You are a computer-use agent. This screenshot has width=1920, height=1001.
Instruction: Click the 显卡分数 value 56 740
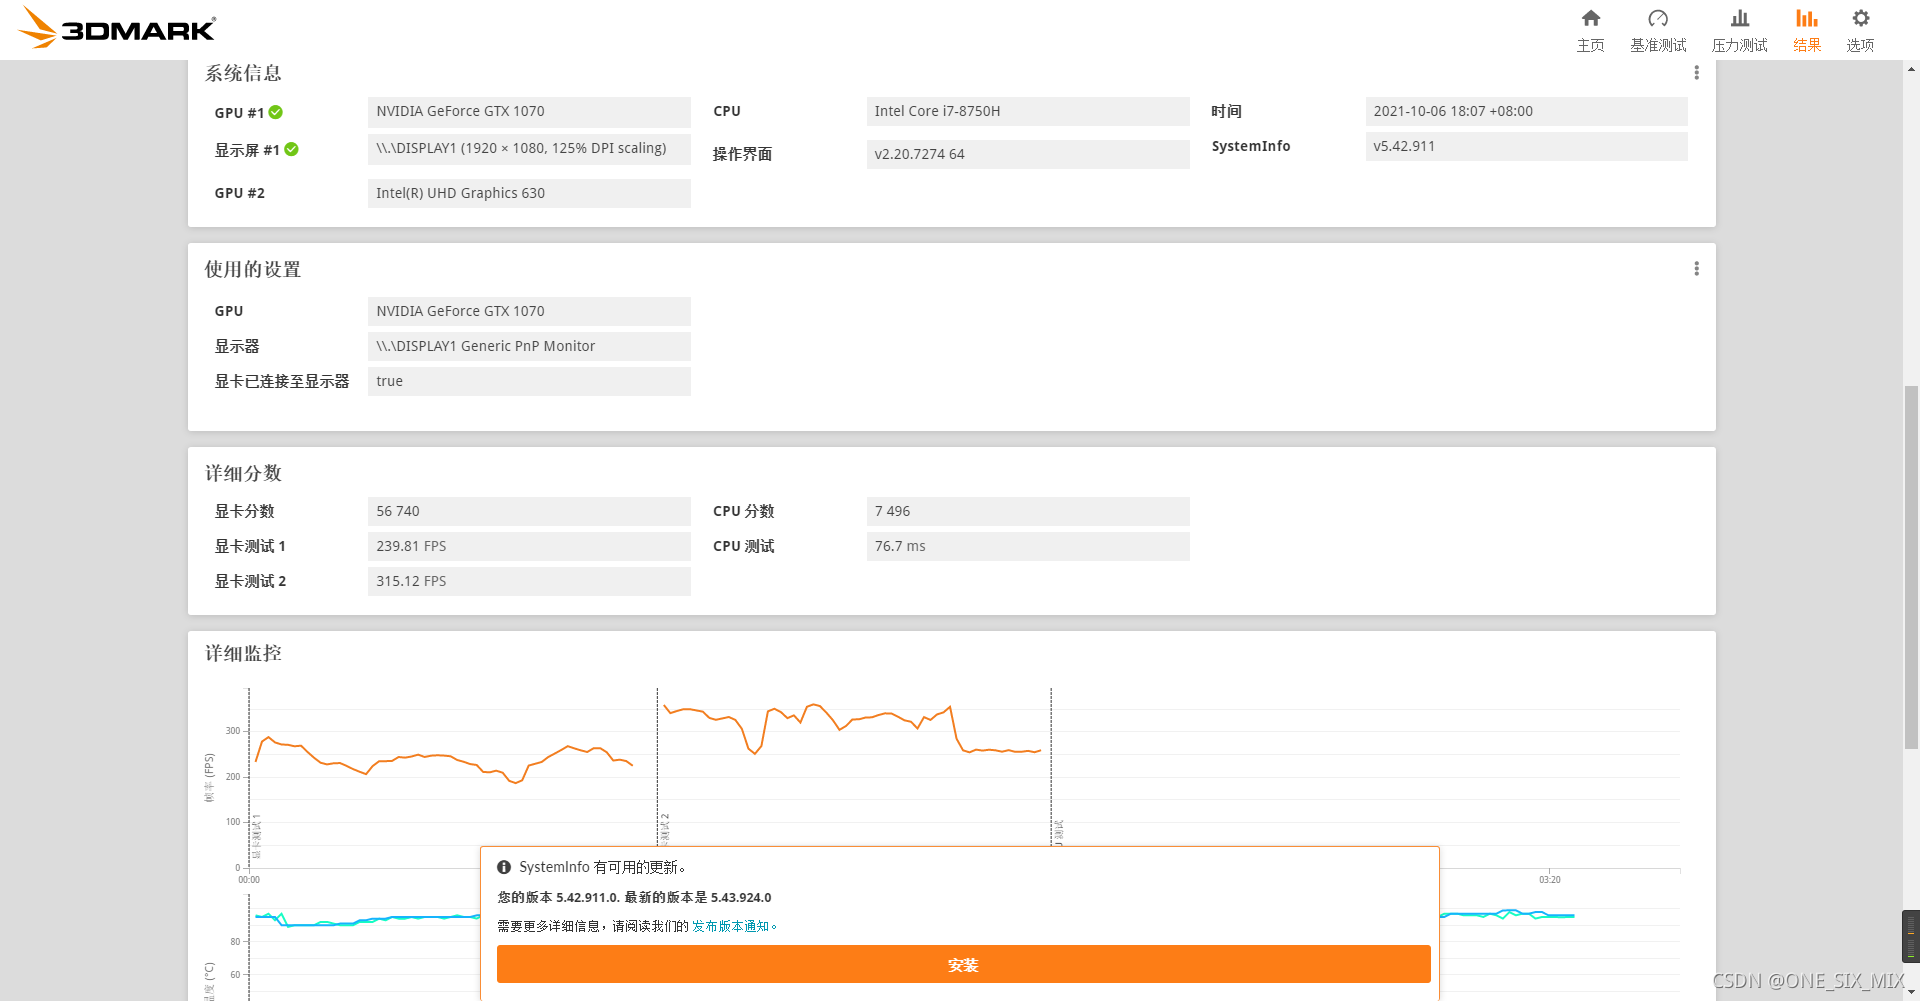coord(529,511)
